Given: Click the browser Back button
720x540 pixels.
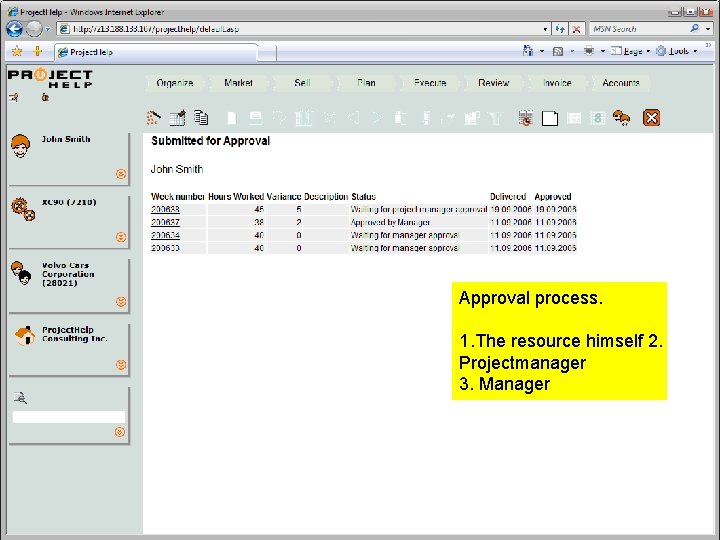Looking at the screenshot, I should (14, 29).
